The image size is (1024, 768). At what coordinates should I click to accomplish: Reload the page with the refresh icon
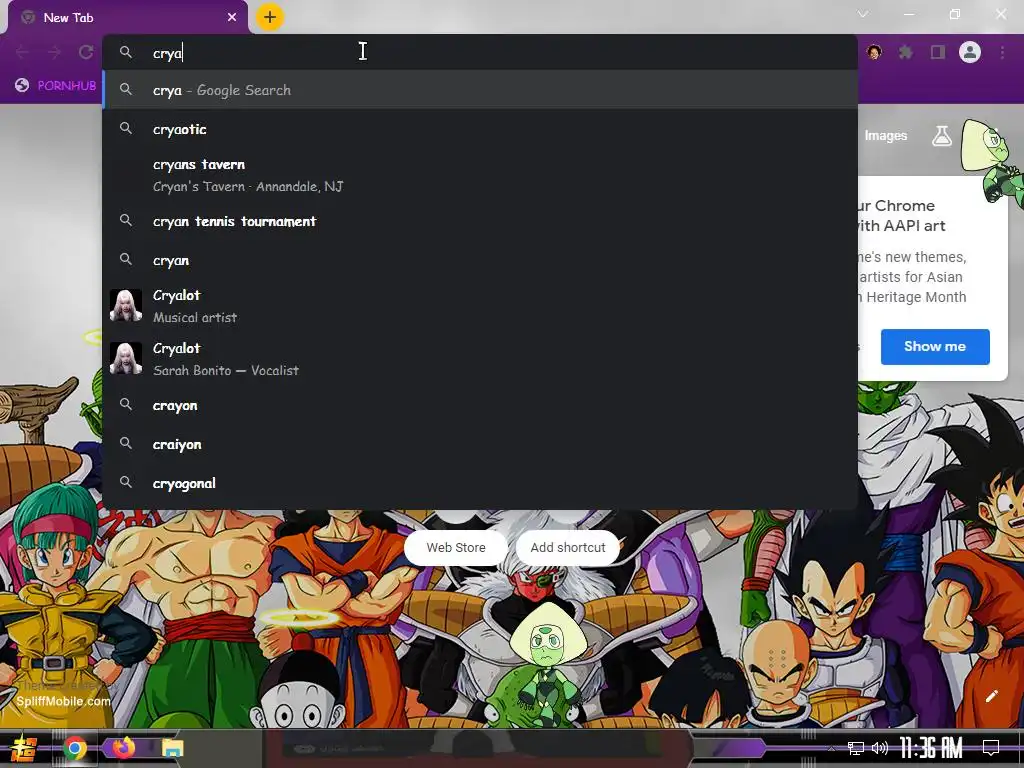coord(86,52)
